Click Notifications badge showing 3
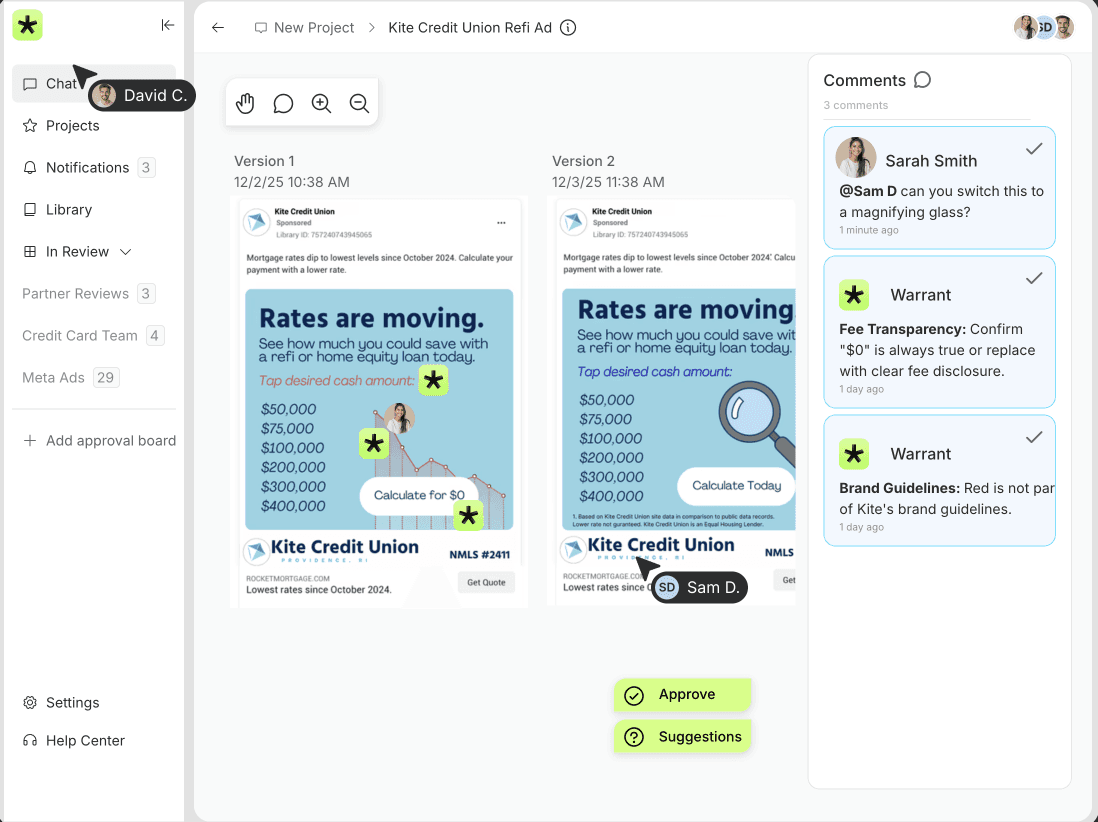This screenshot has width=1098, height=822. (146, 167)
